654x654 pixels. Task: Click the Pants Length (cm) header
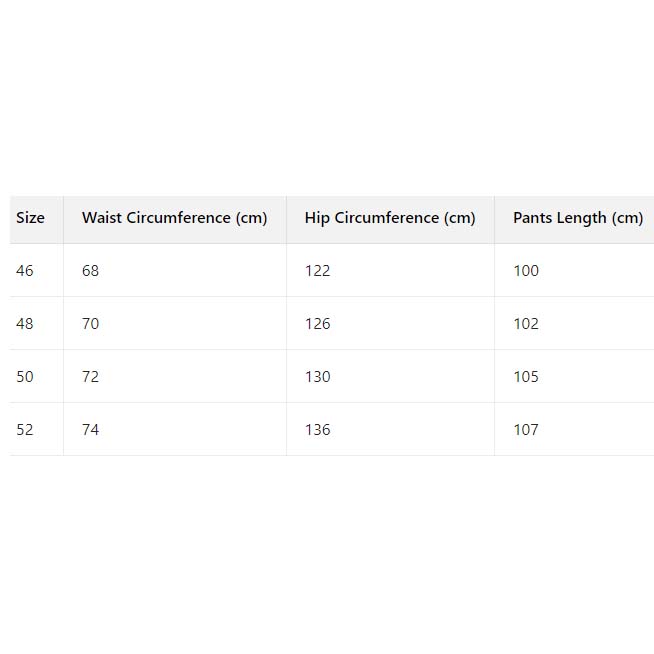[x=578, y=218]
